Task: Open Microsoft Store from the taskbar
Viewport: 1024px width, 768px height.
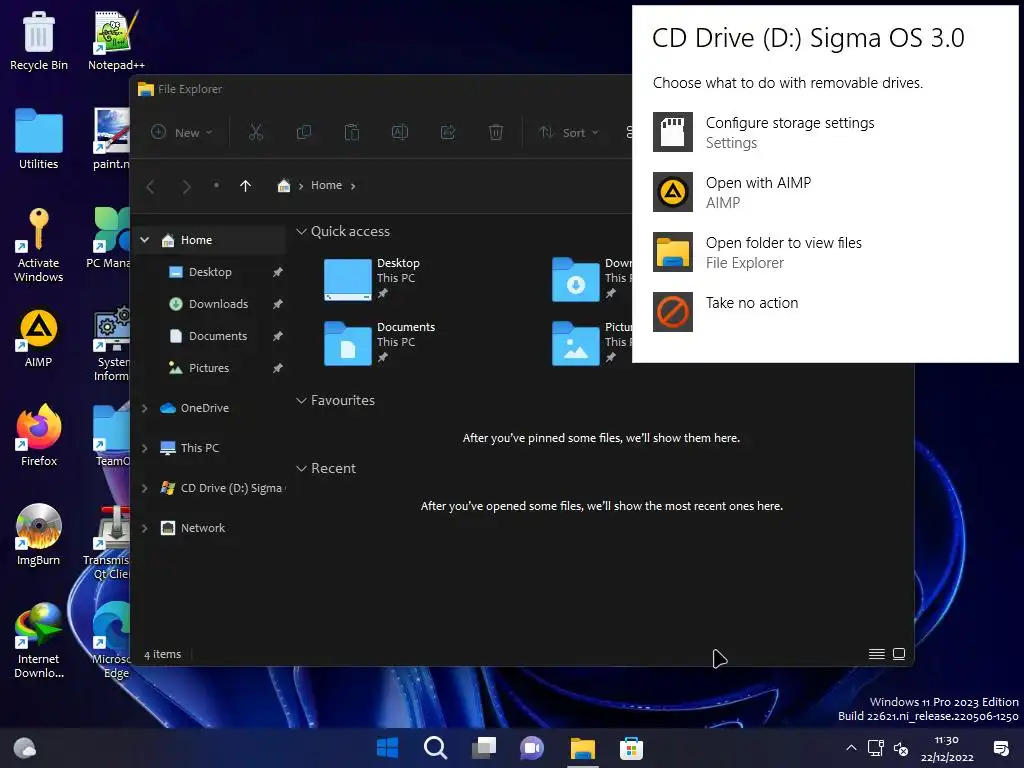Action: 631,748
